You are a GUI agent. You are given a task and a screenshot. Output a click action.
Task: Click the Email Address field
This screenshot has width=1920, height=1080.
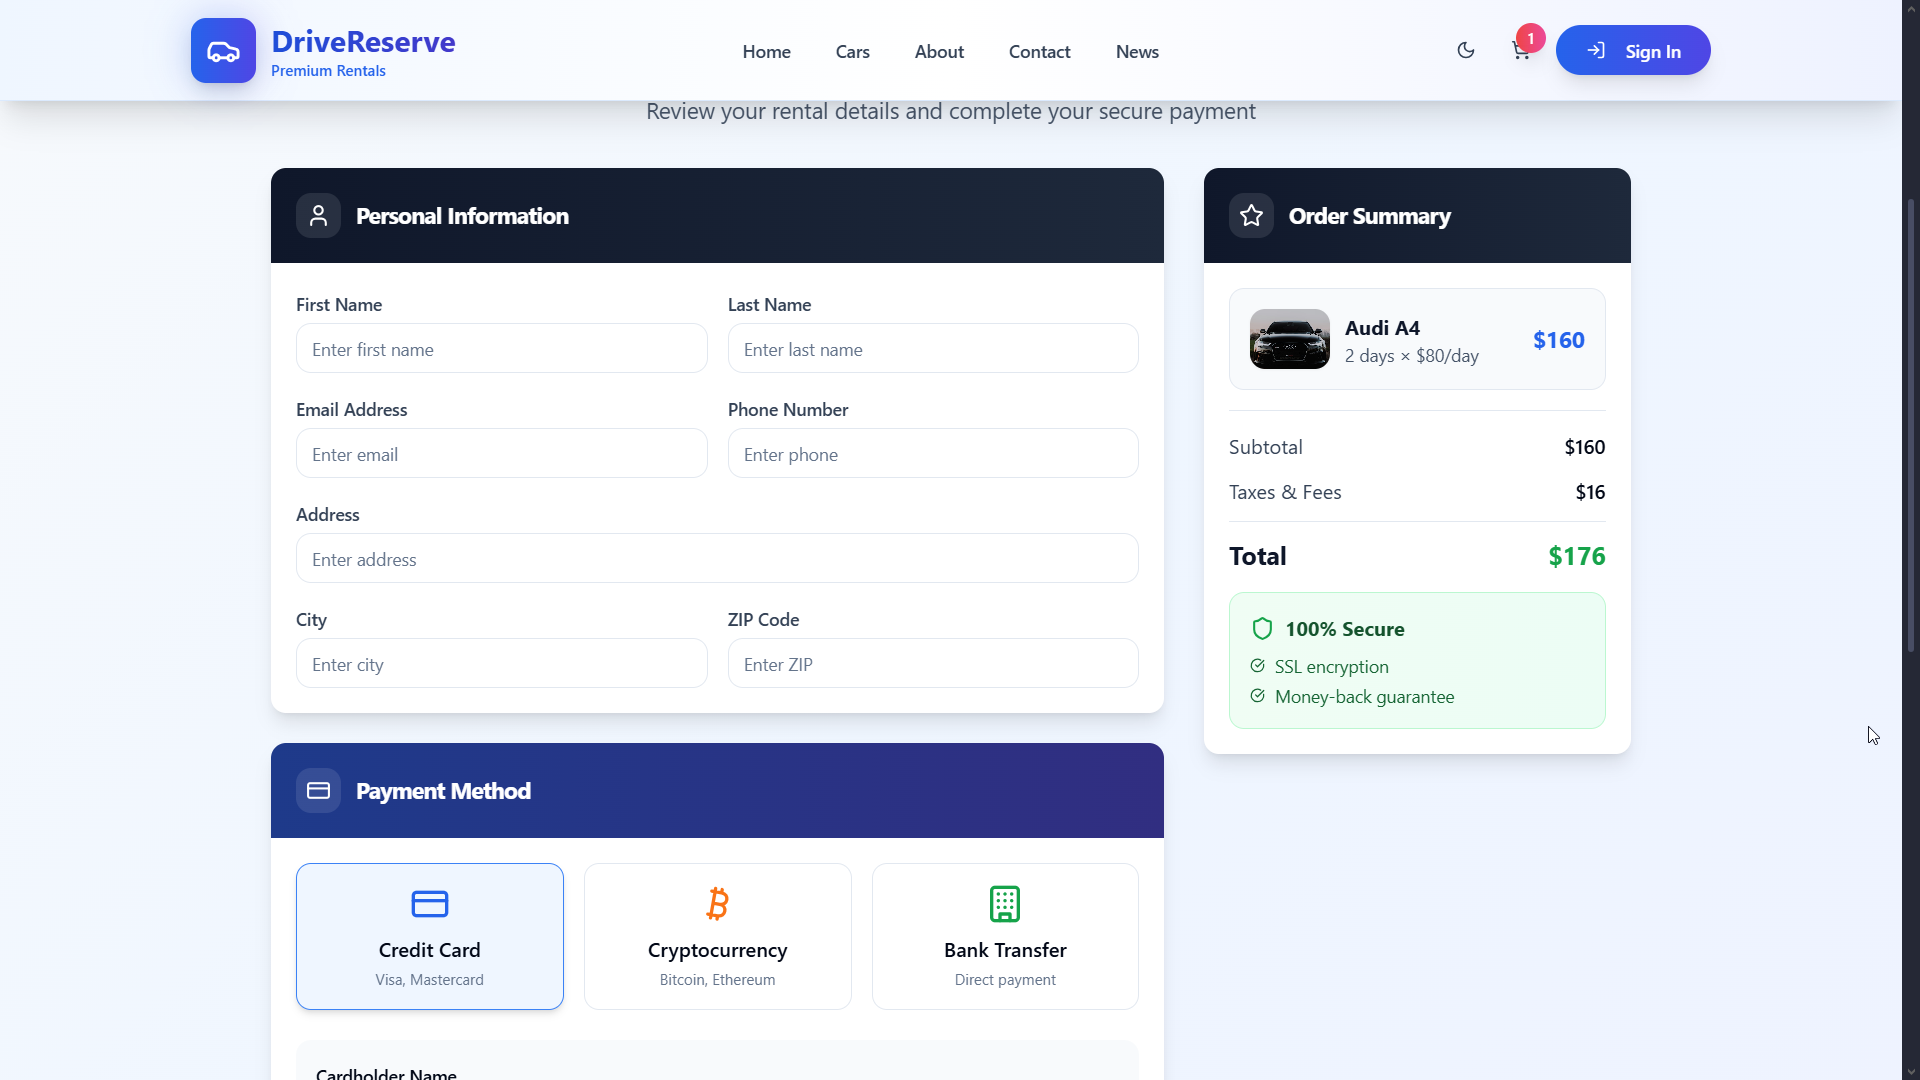501,454
